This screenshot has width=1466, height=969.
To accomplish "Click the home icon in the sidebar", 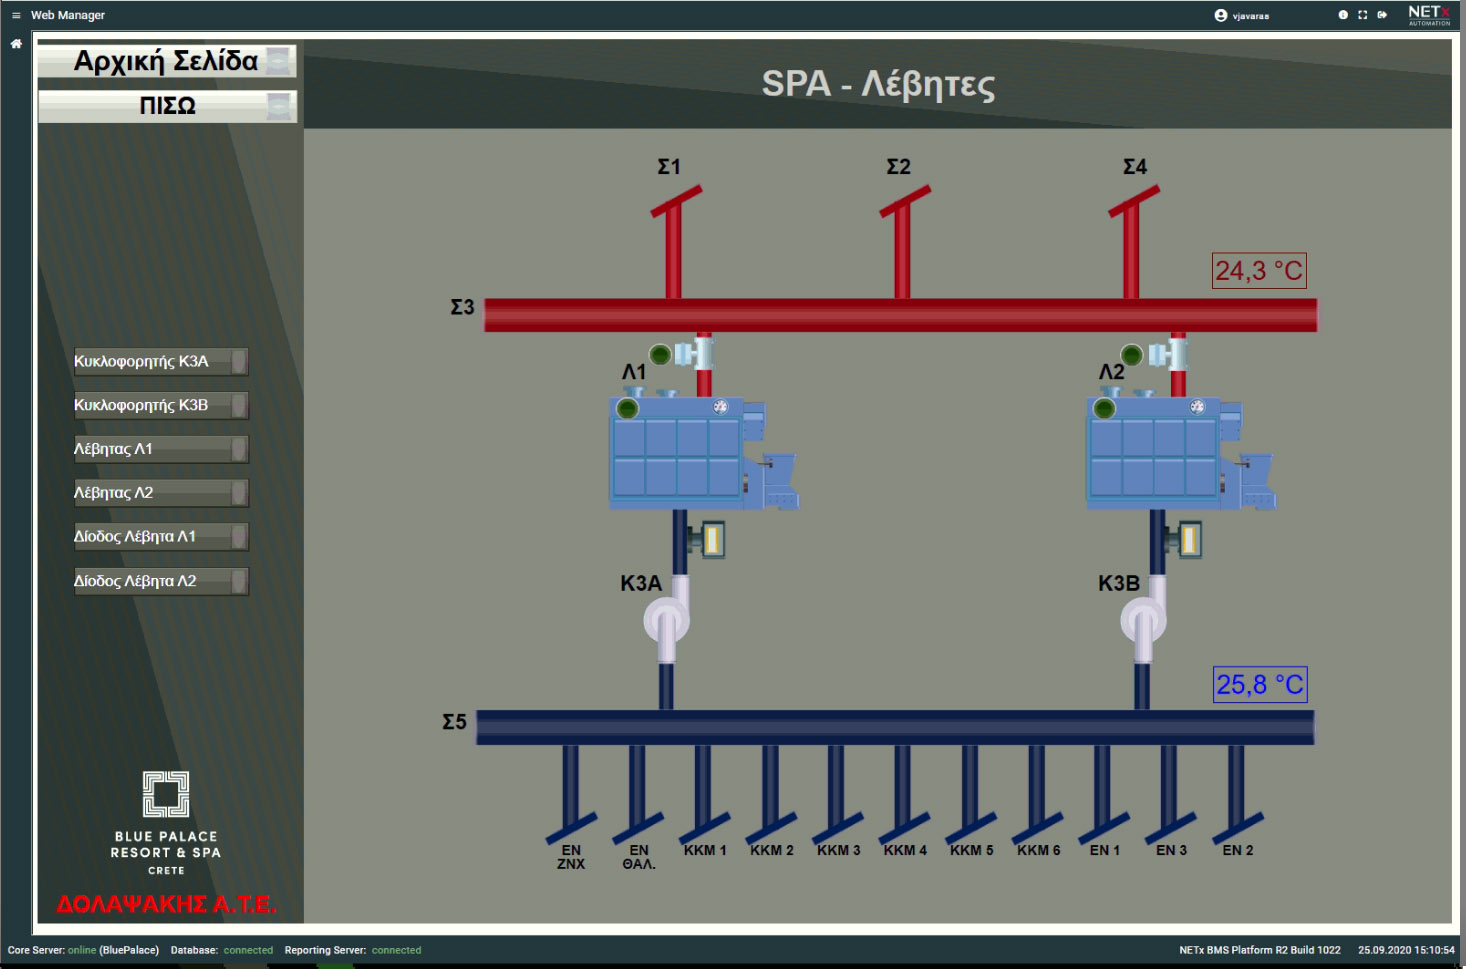I will (x=16, y=44).
